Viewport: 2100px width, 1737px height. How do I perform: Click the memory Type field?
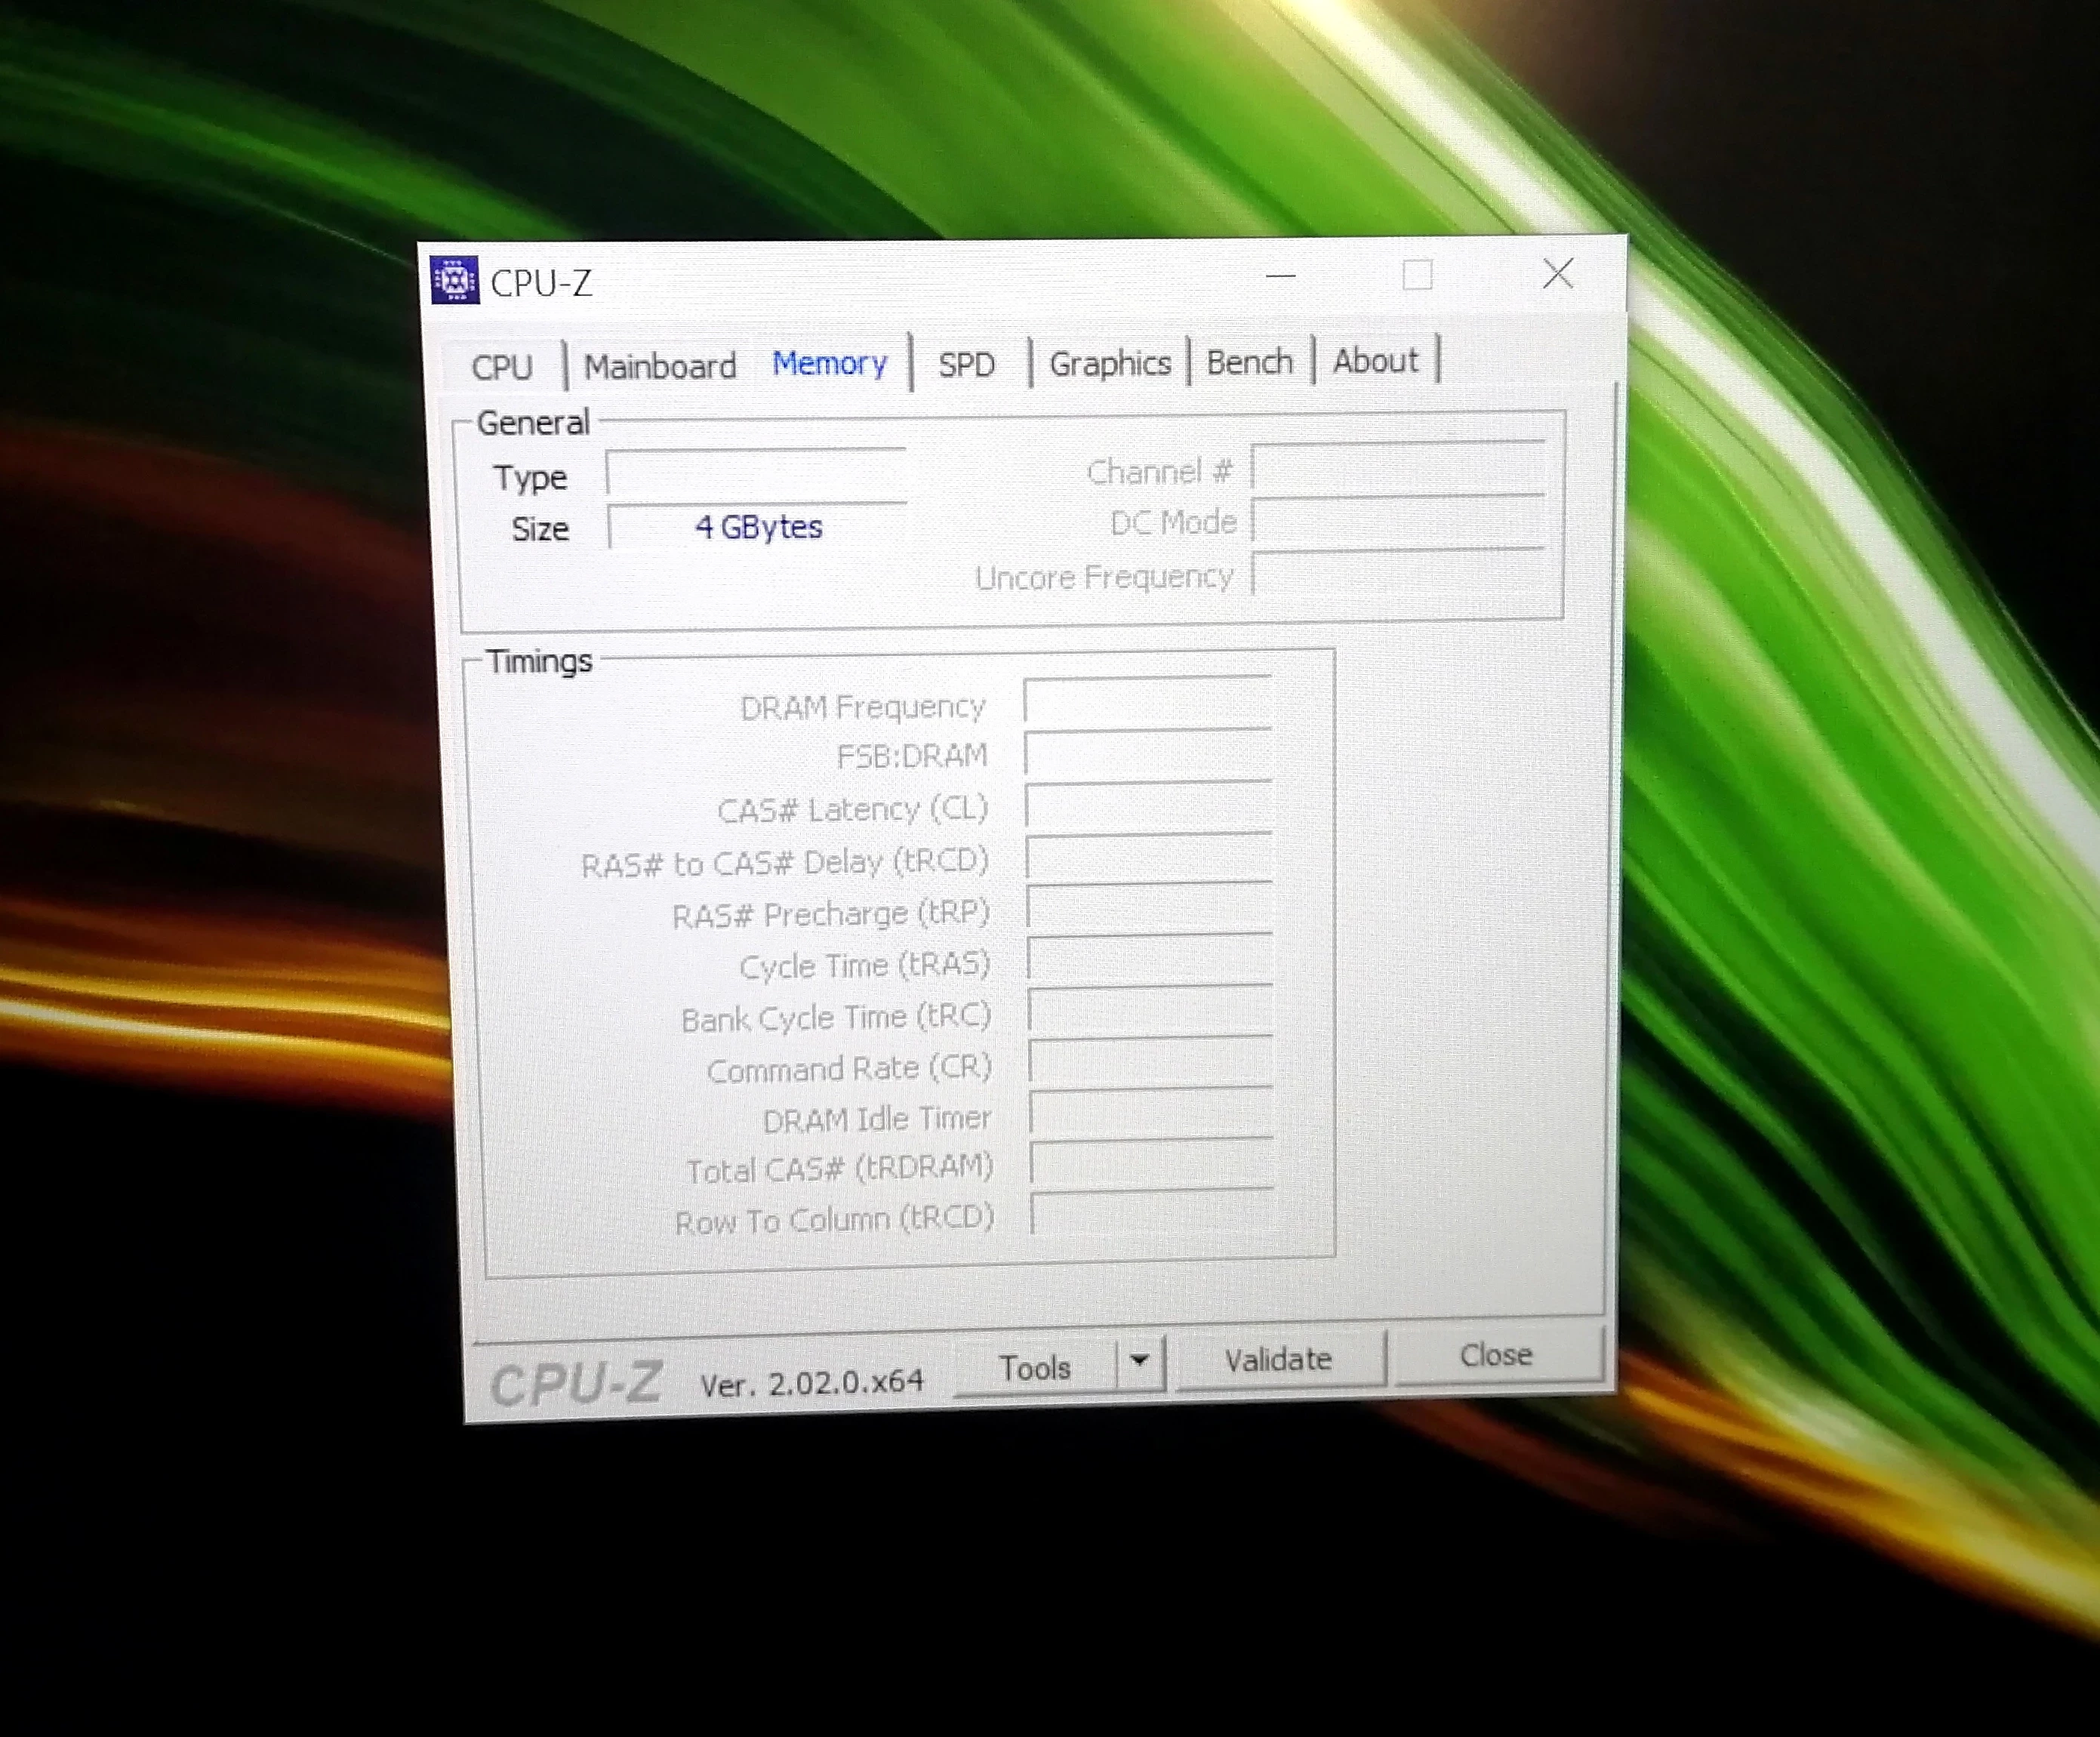(x=756, y=473)
